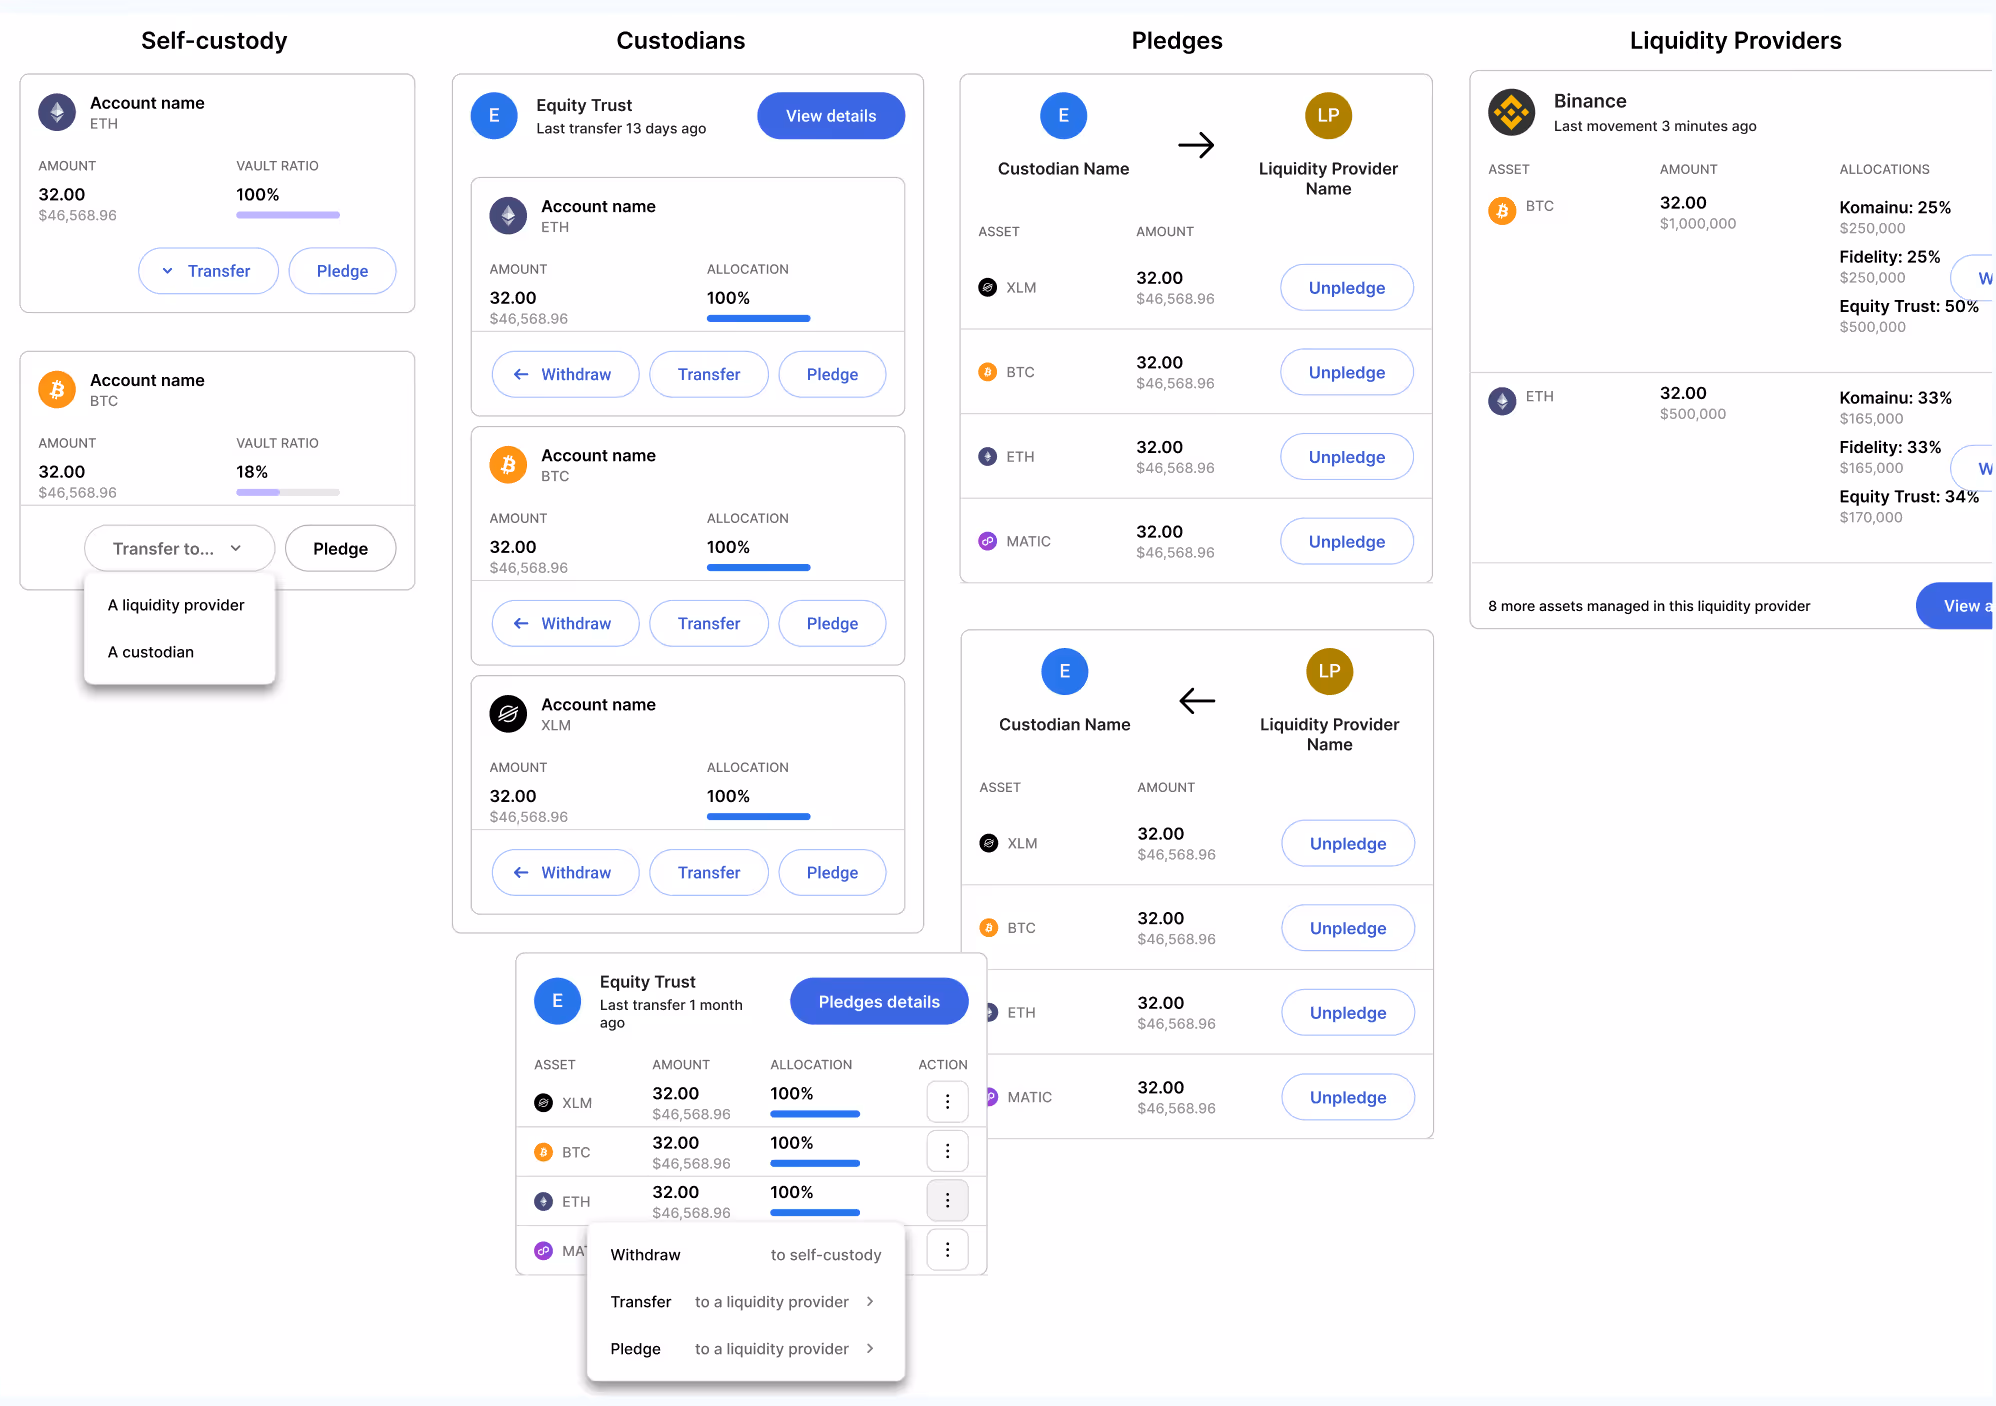Click the Bitcoin icon in the self-custody BTC account
The width and height of the screenshot is (1996, 1406).
(x=57, y=389)
